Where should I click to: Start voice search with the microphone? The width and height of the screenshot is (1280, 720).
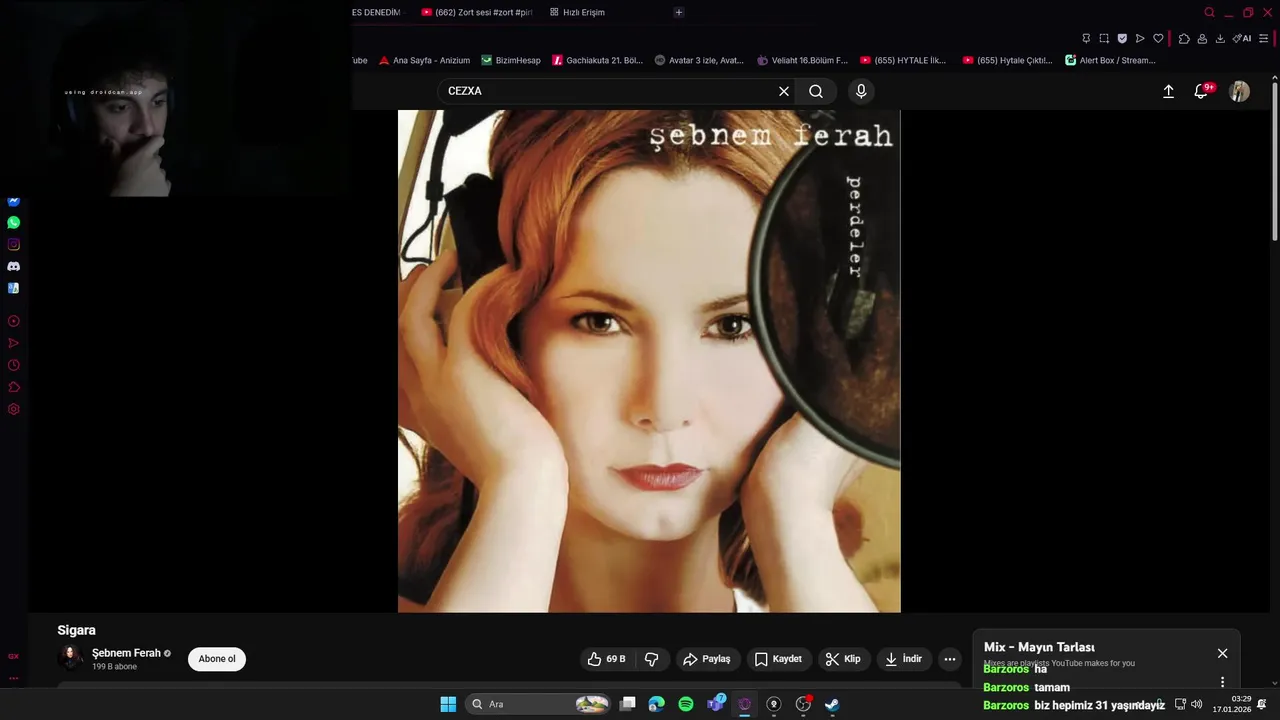pos(861,91)
